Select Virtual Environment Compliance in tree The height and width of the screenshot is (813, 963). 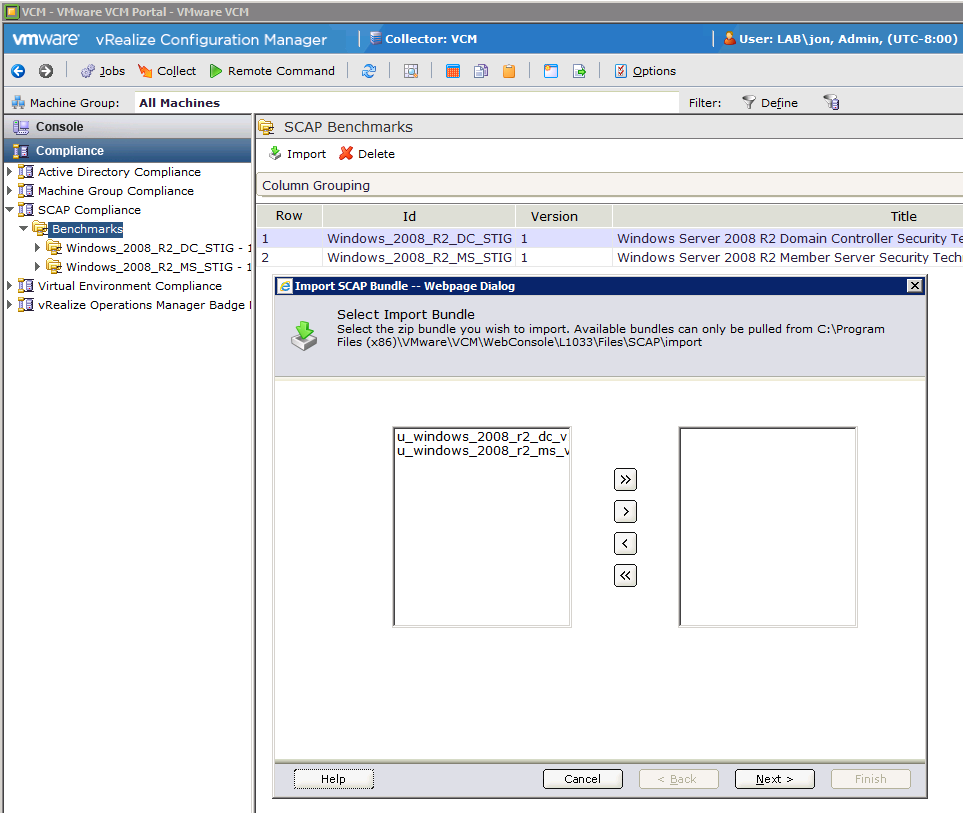pyautogui.click(x=130, y=286)
